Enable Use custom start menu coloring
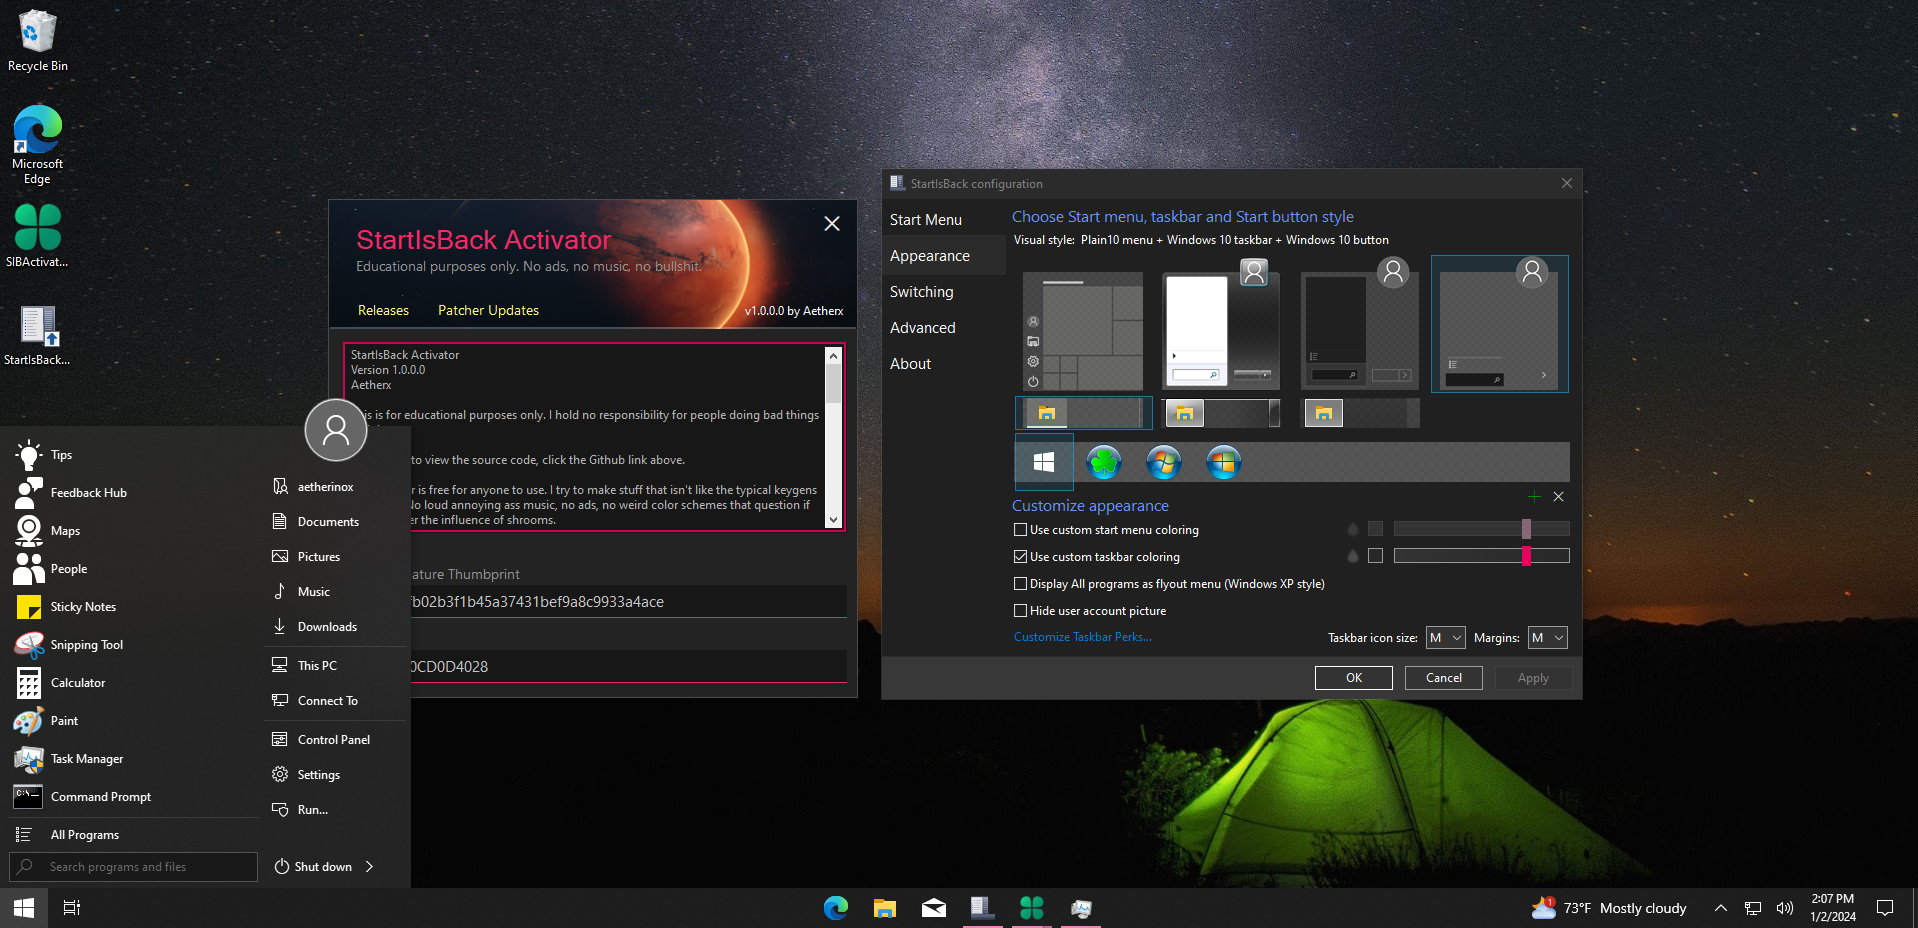Viewport: 1918px width, 928px height. (x=1021, y=530)
